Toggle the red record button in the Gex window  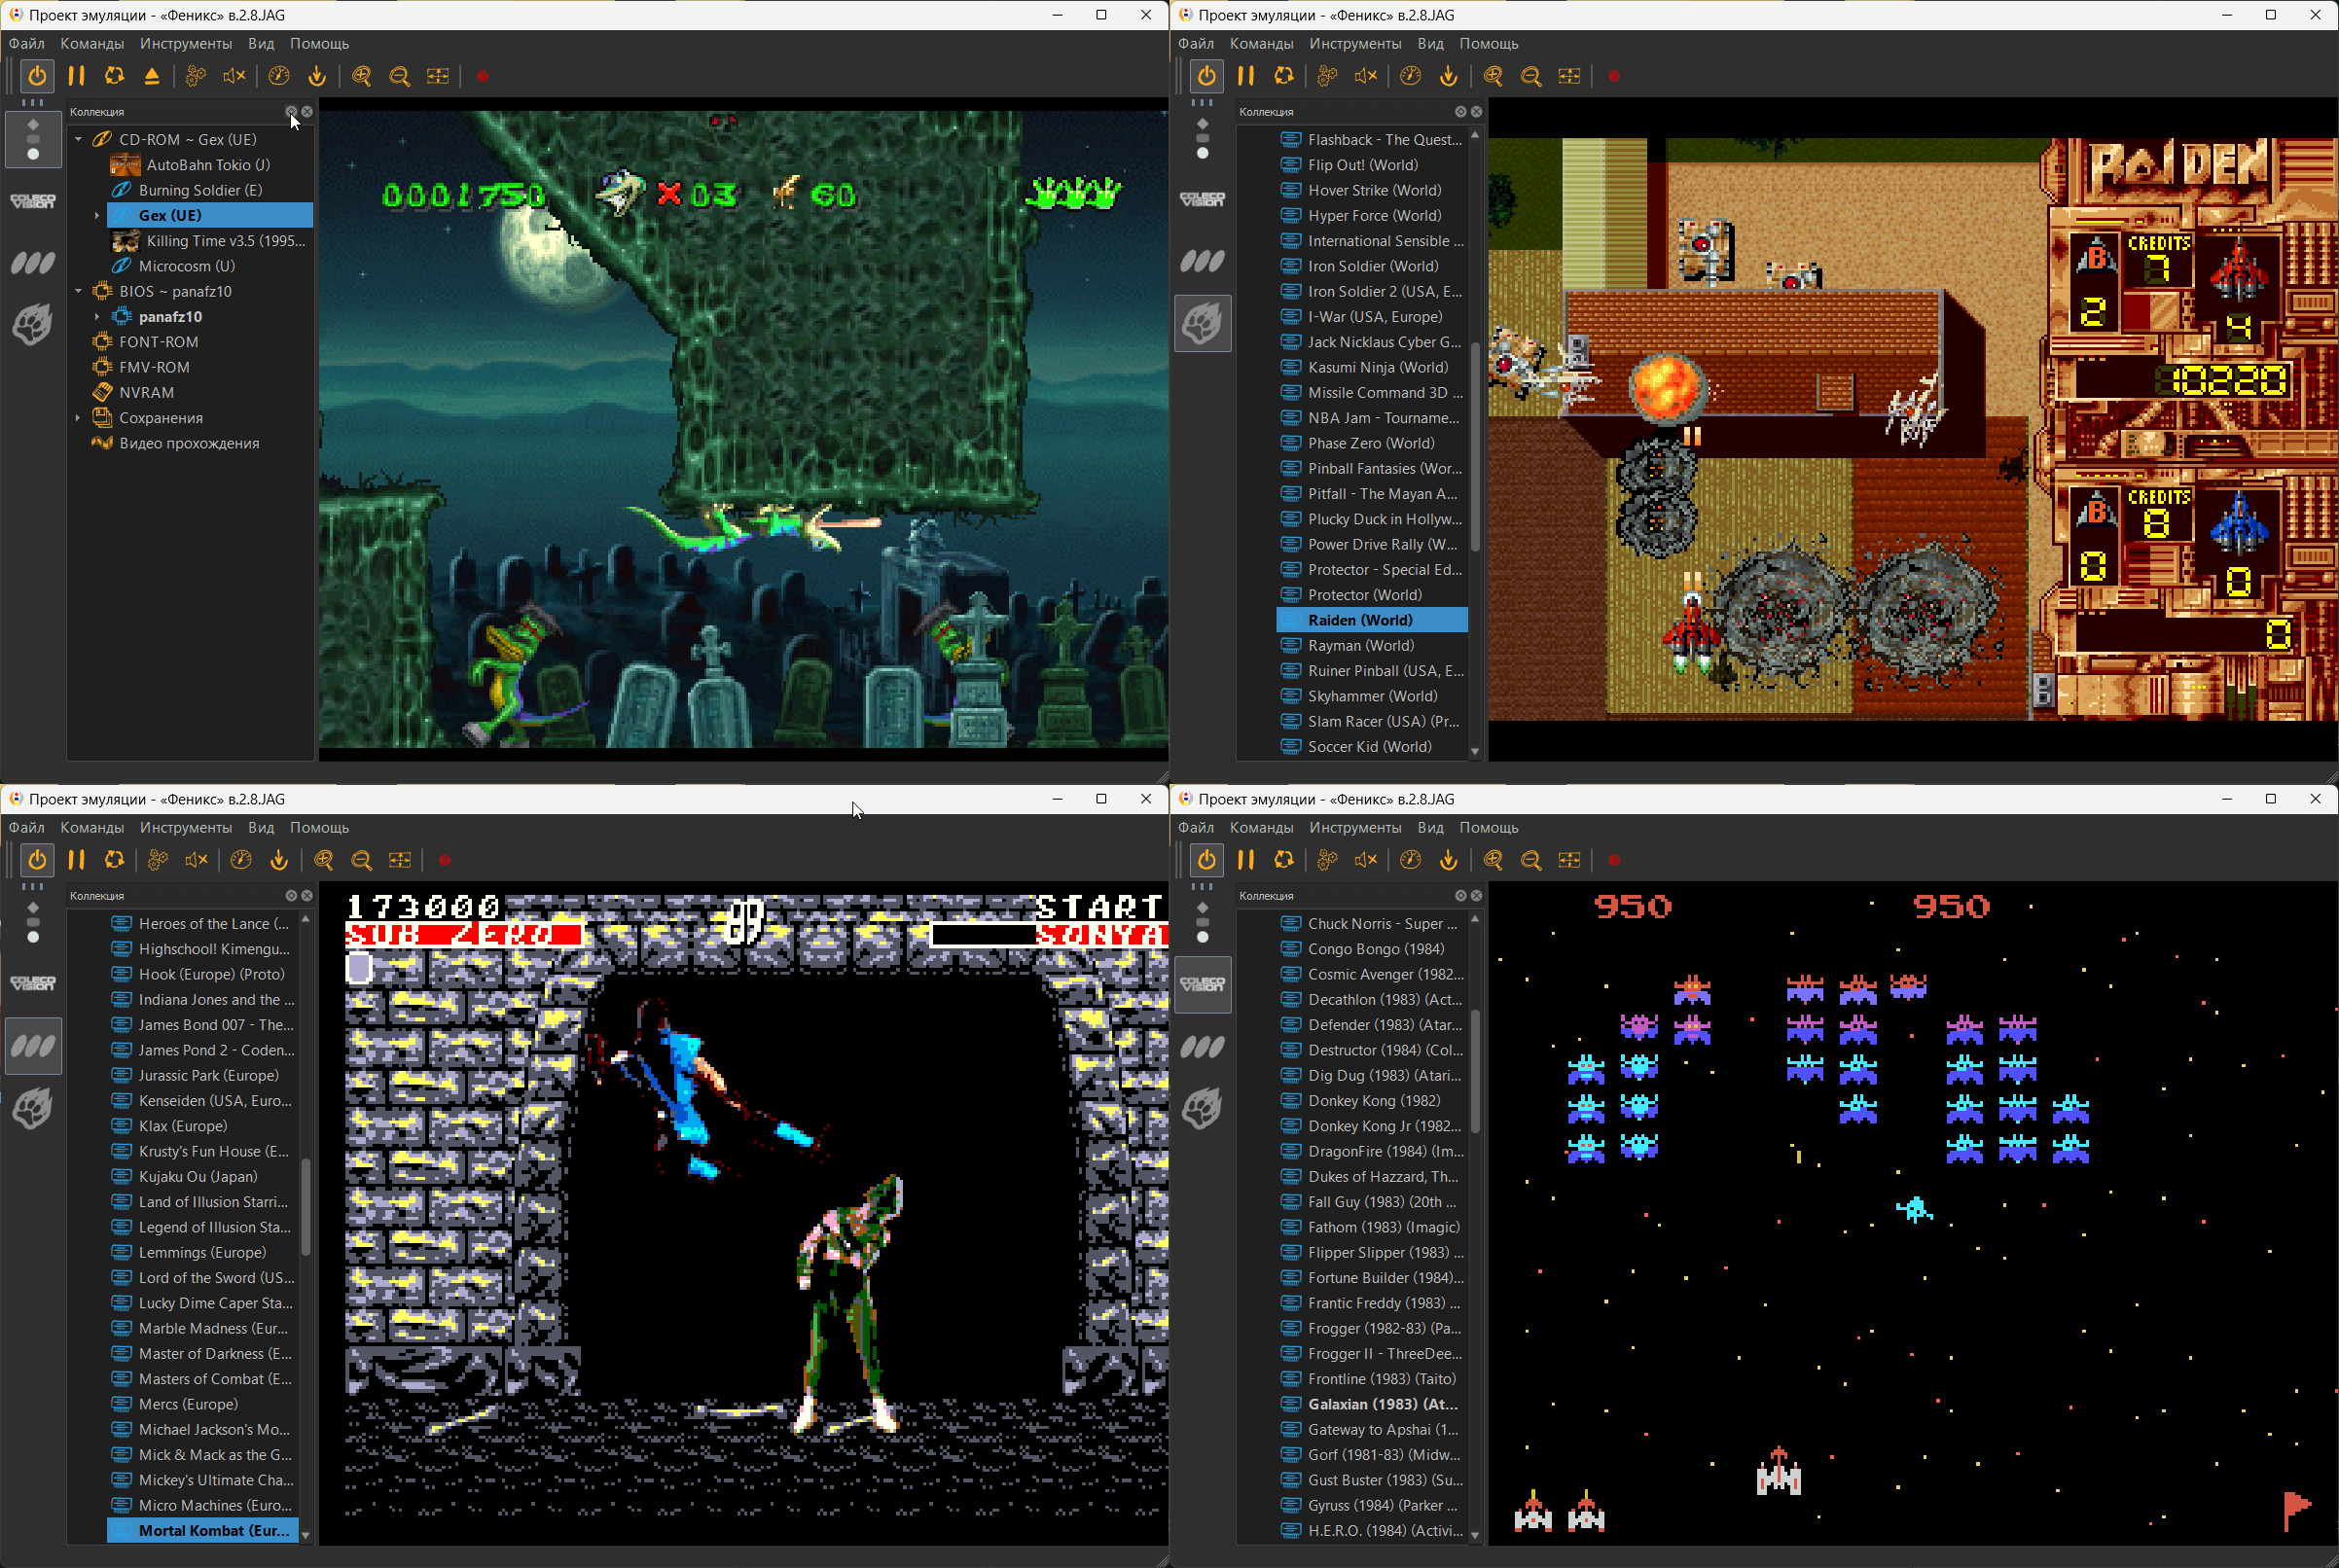[x=482, y=76]
